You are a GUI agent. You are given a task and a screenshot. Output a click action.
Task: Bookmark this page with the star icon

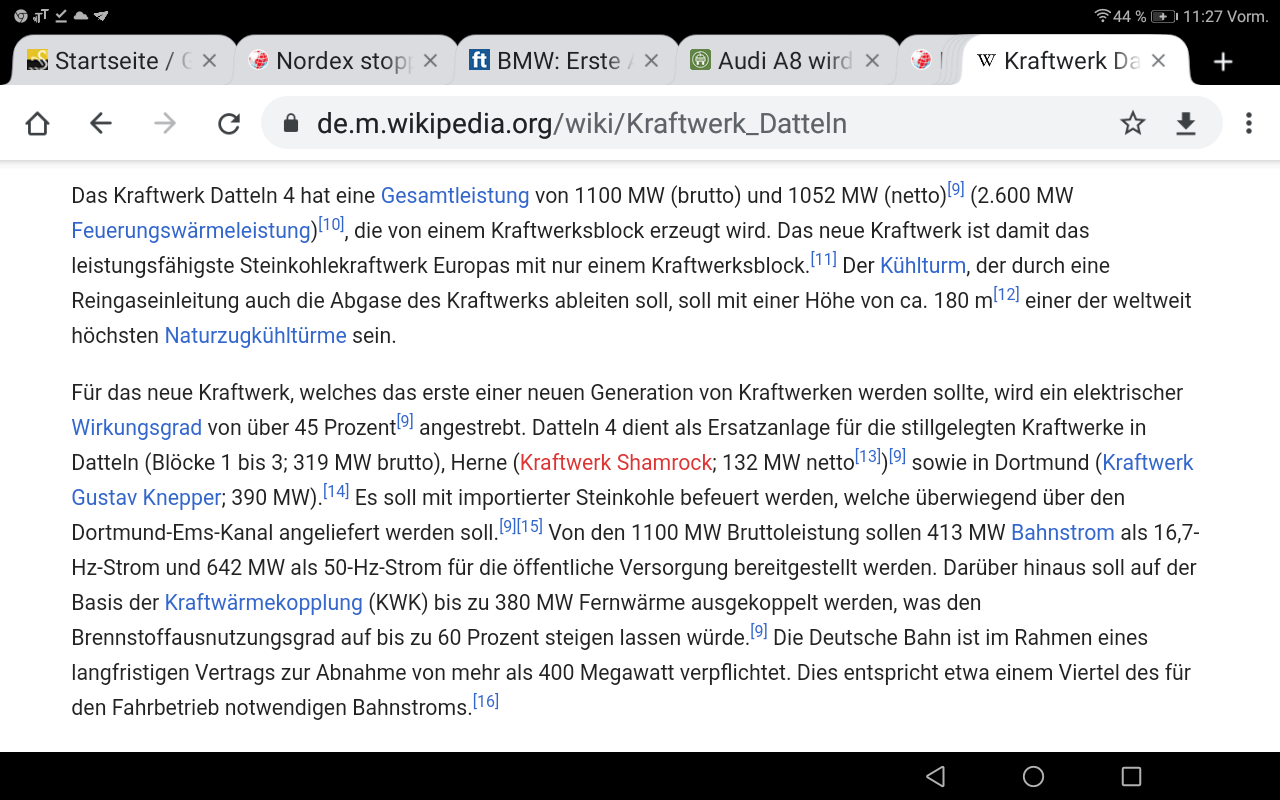1132,123
